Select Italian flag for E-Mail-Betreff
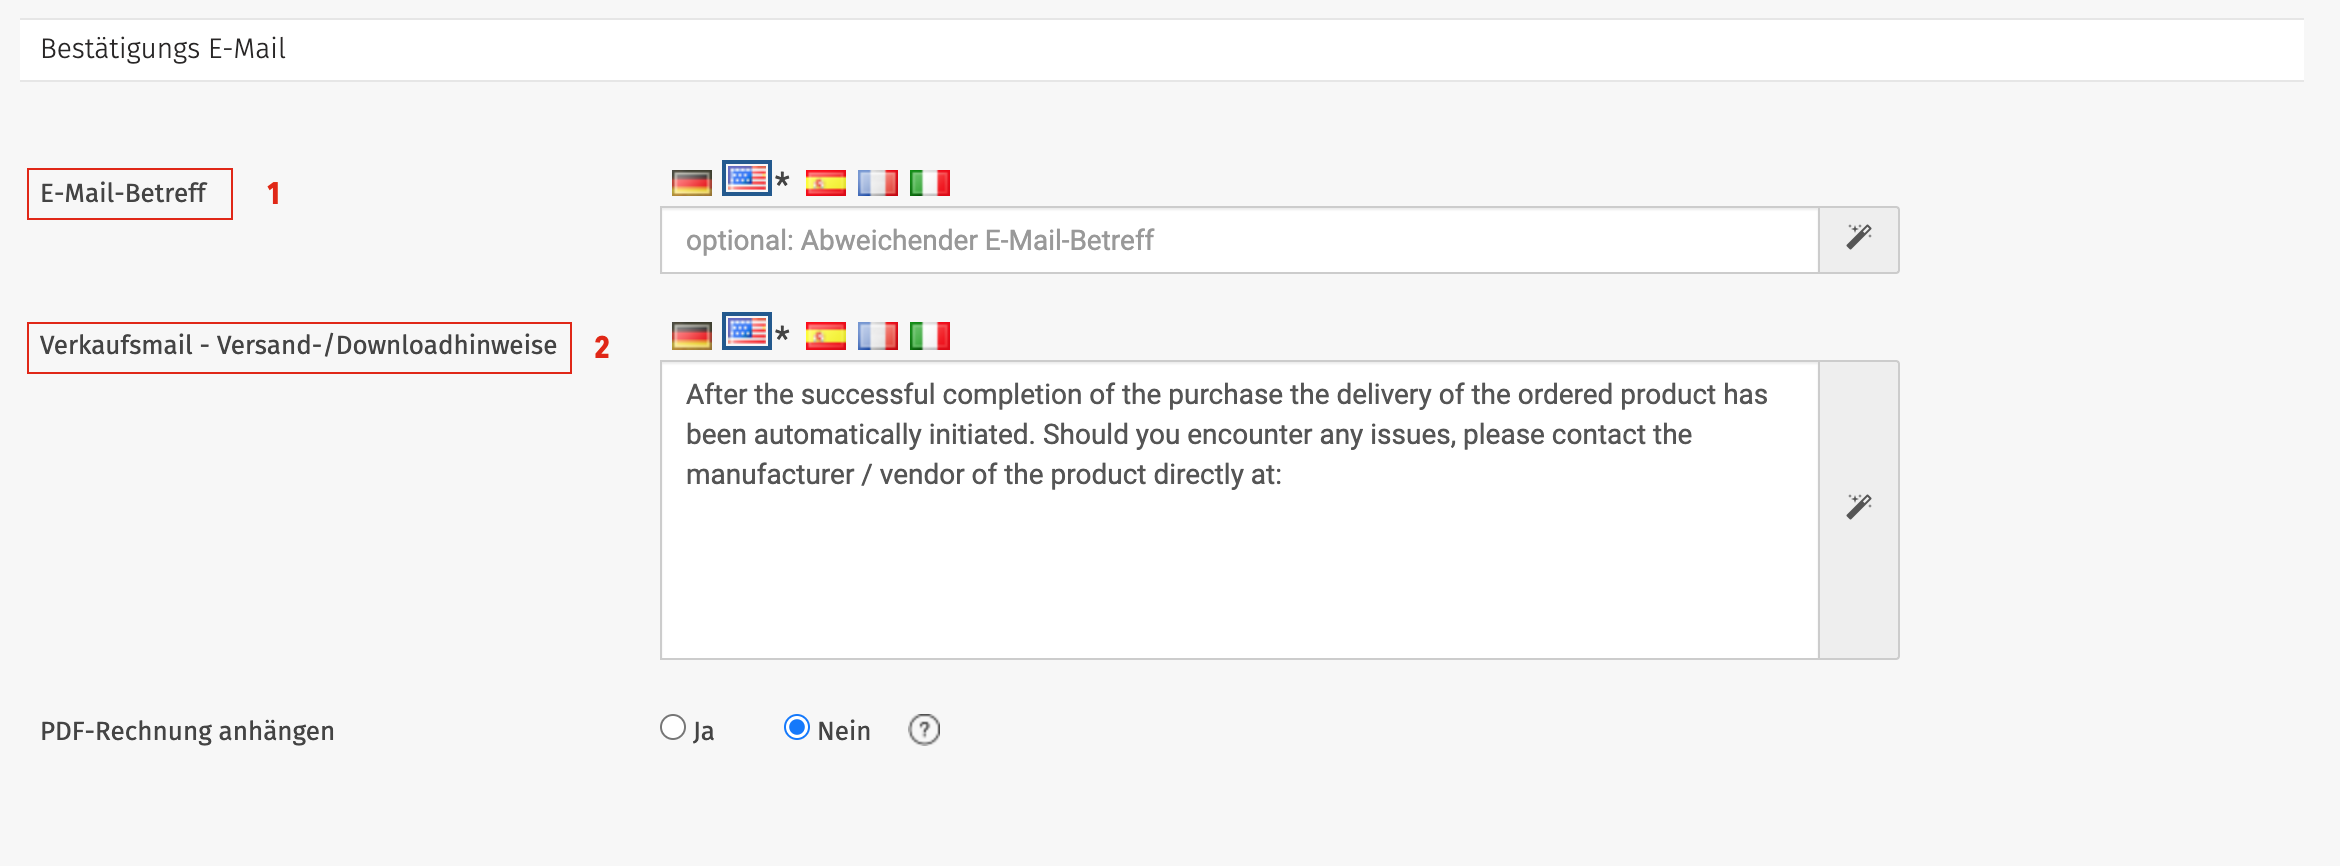The image size is (2340, 866). 929,183
